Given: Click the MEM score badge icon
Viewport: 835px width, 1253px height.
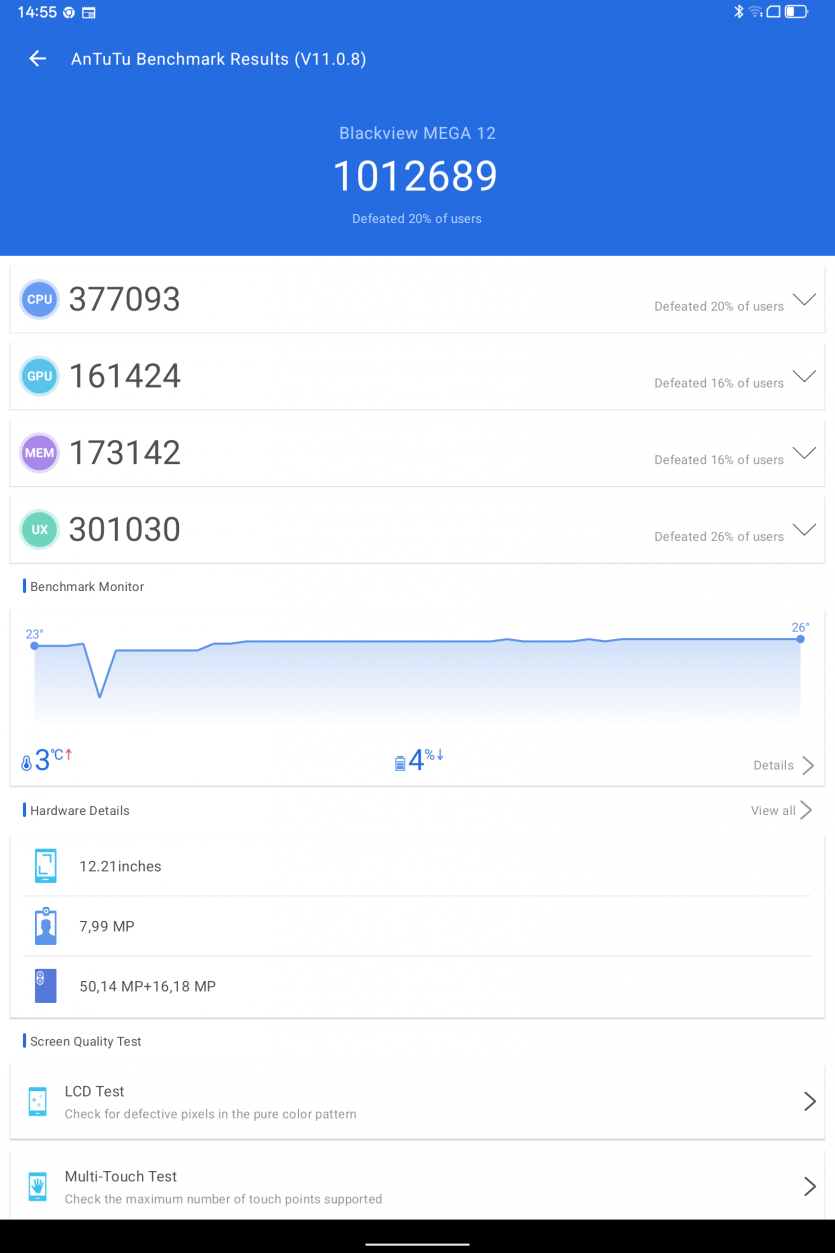Looking at the screenshot, I should [x=40, y=453].
